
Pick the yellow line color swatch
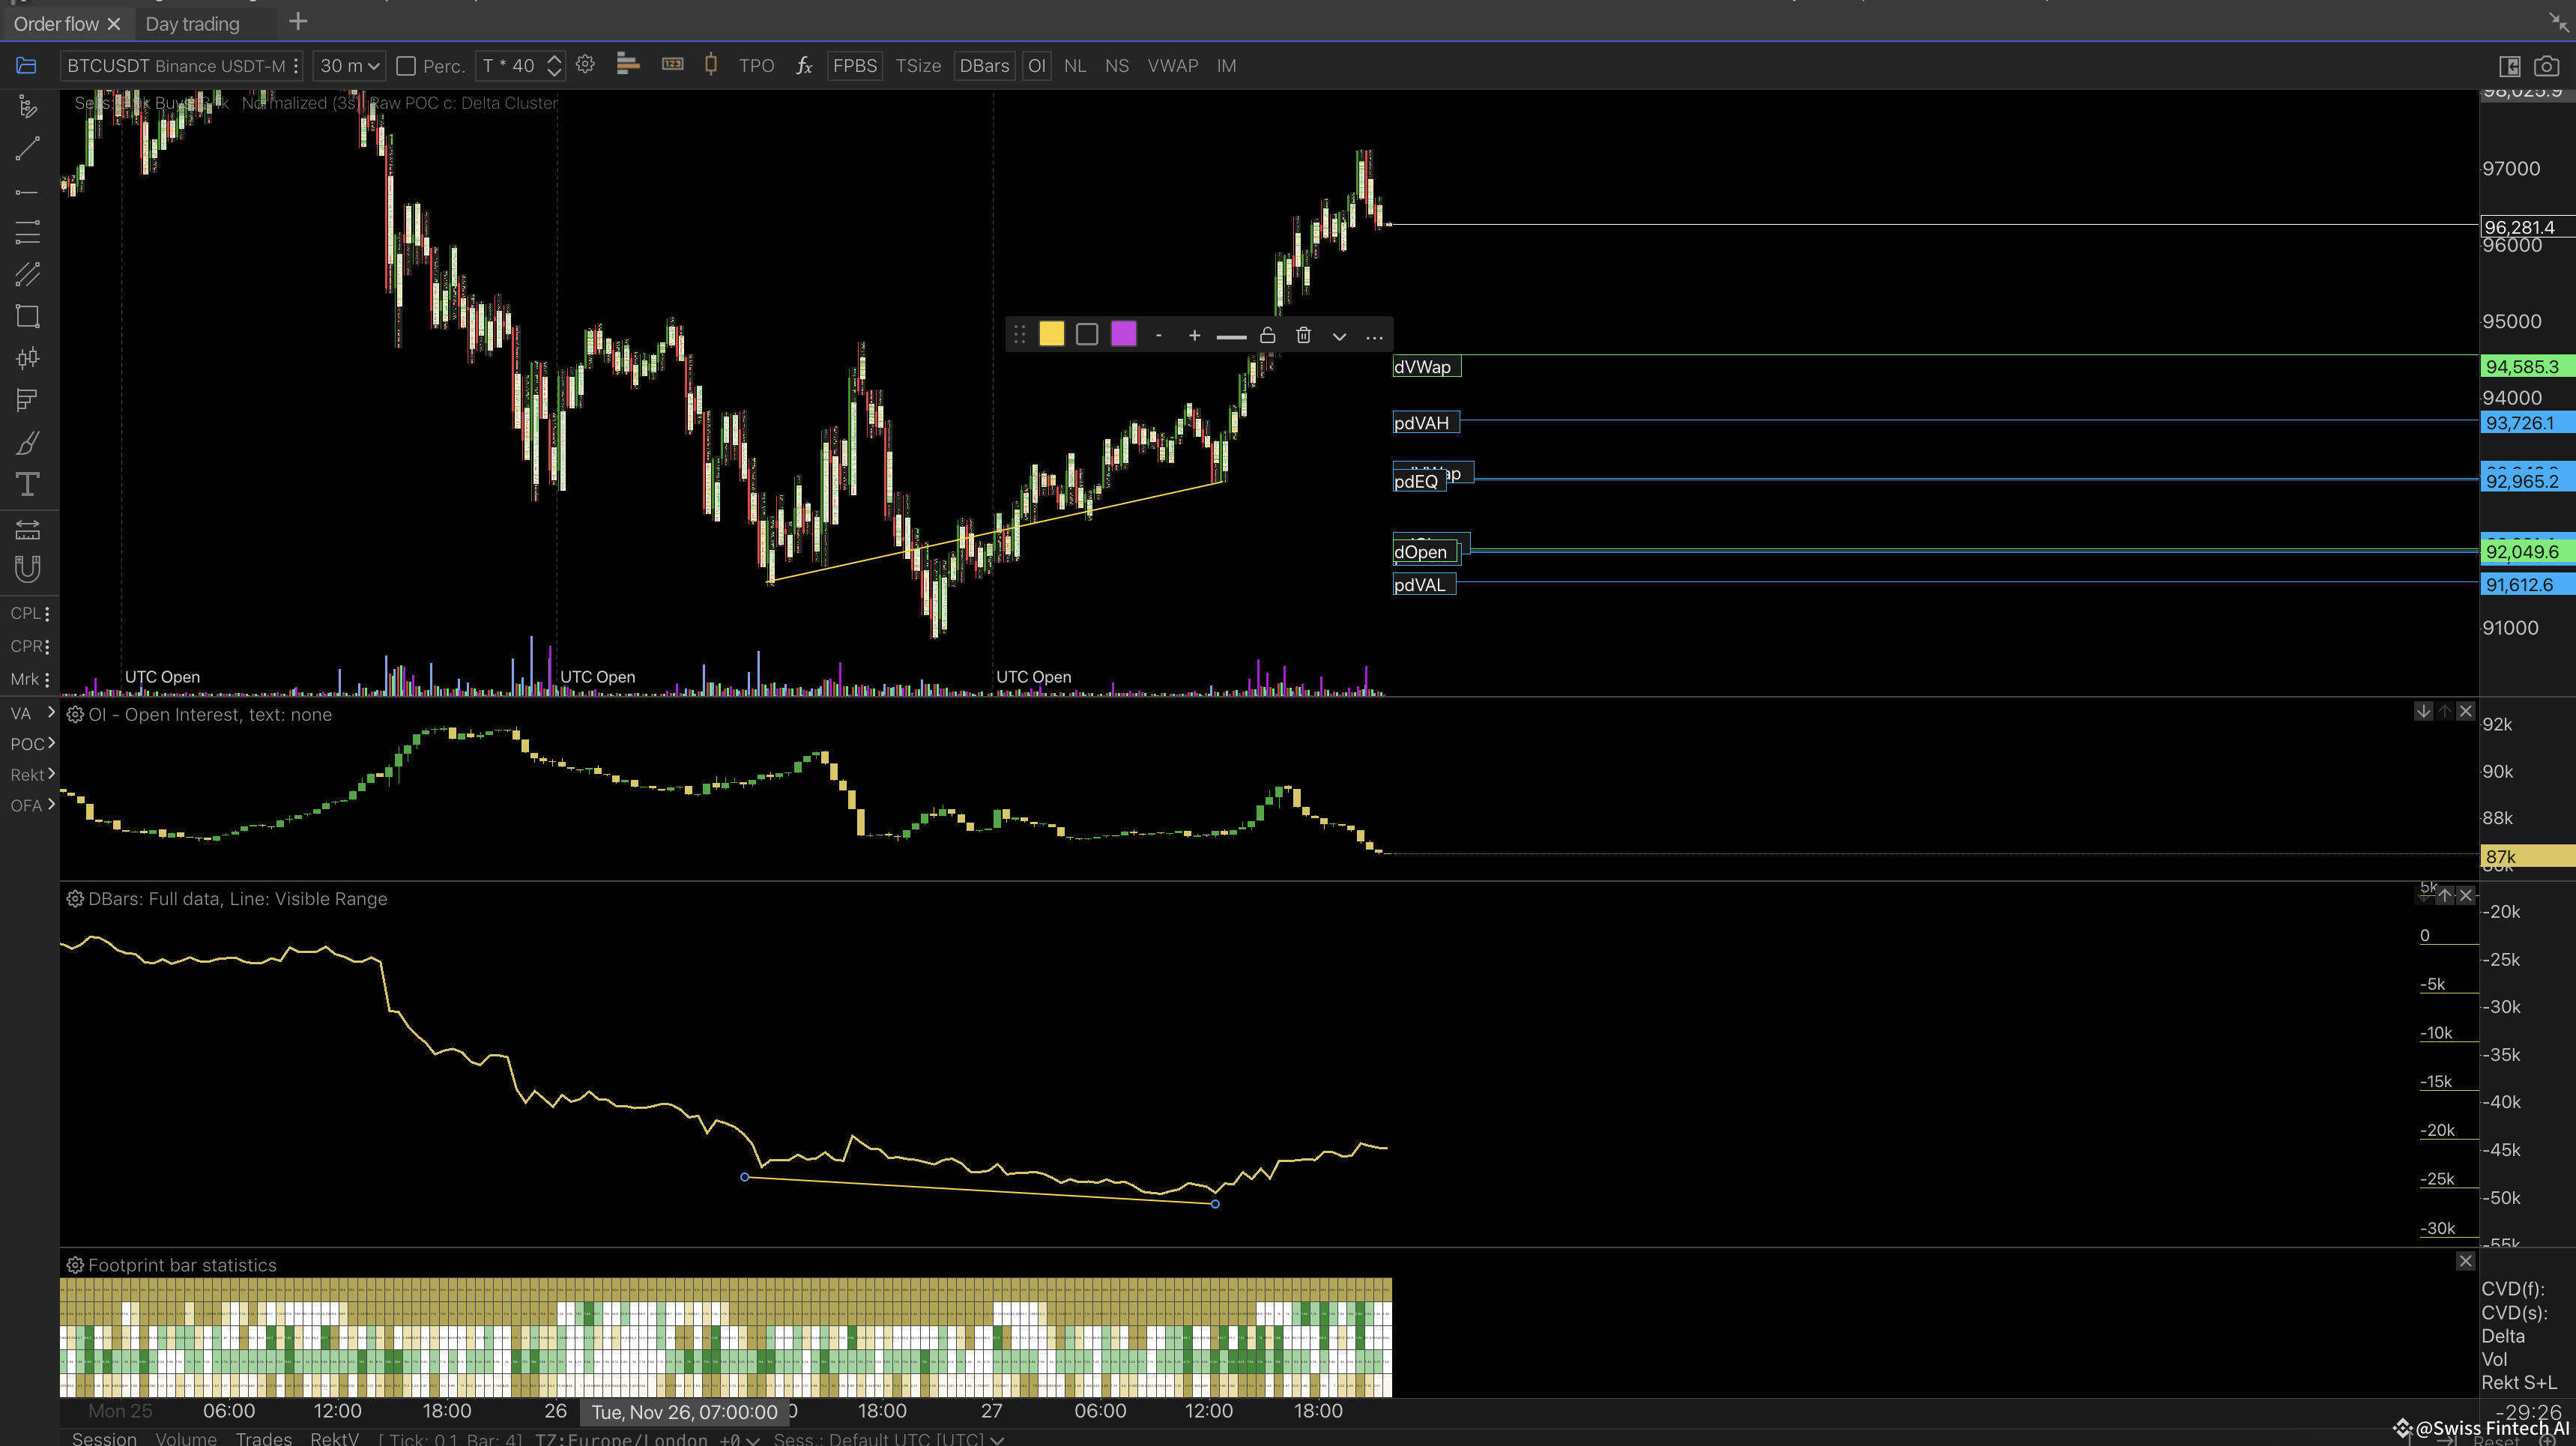click(1051, 334)
